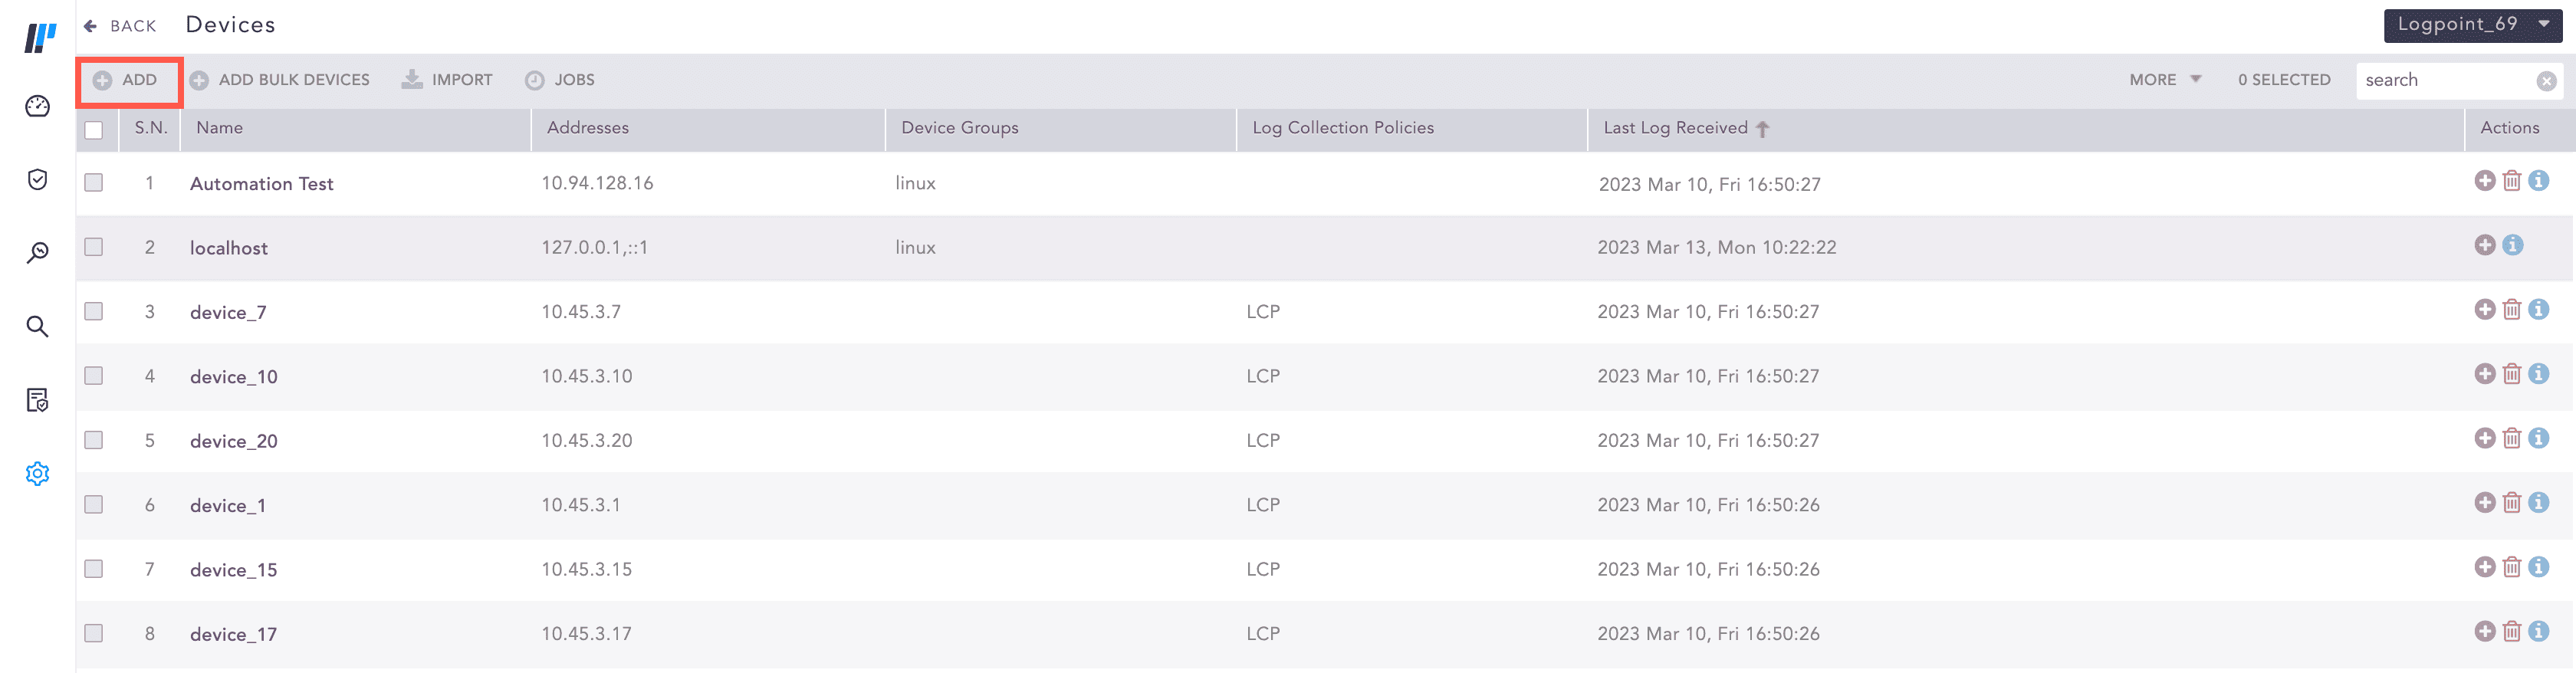Click the delete trash icon for device_7
The height and width of the screenshot is (673, 2576).
[x=2513, y=309]
